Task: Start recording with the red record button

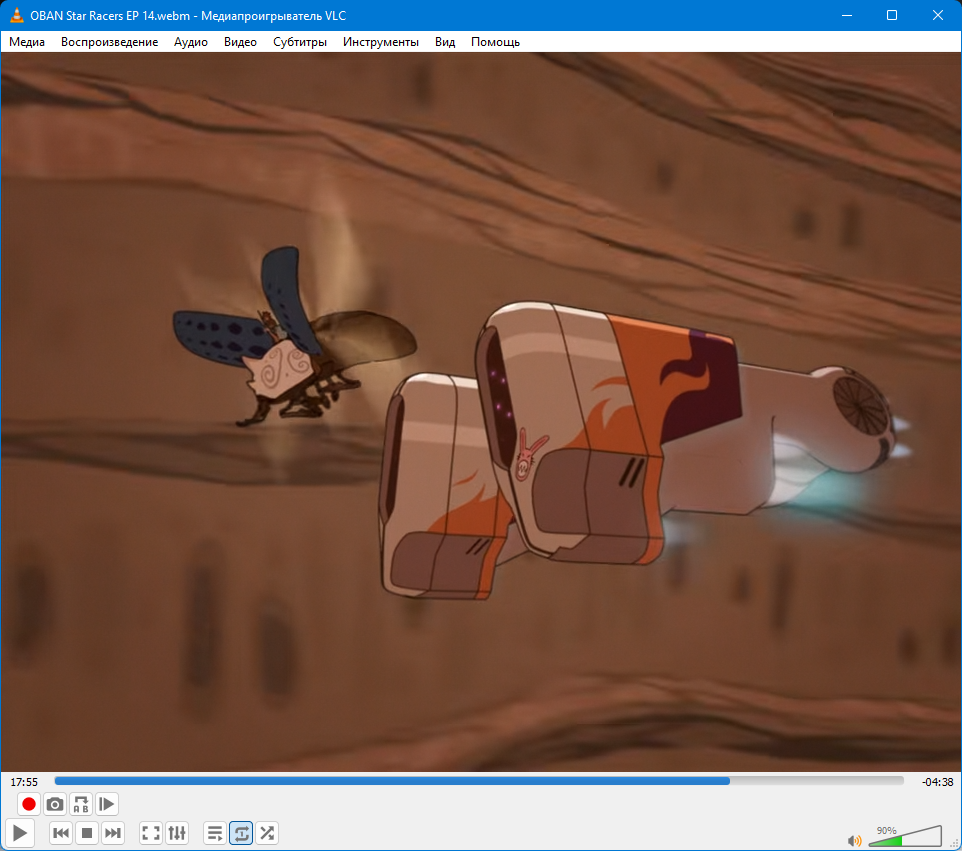Action: [28, 804]
